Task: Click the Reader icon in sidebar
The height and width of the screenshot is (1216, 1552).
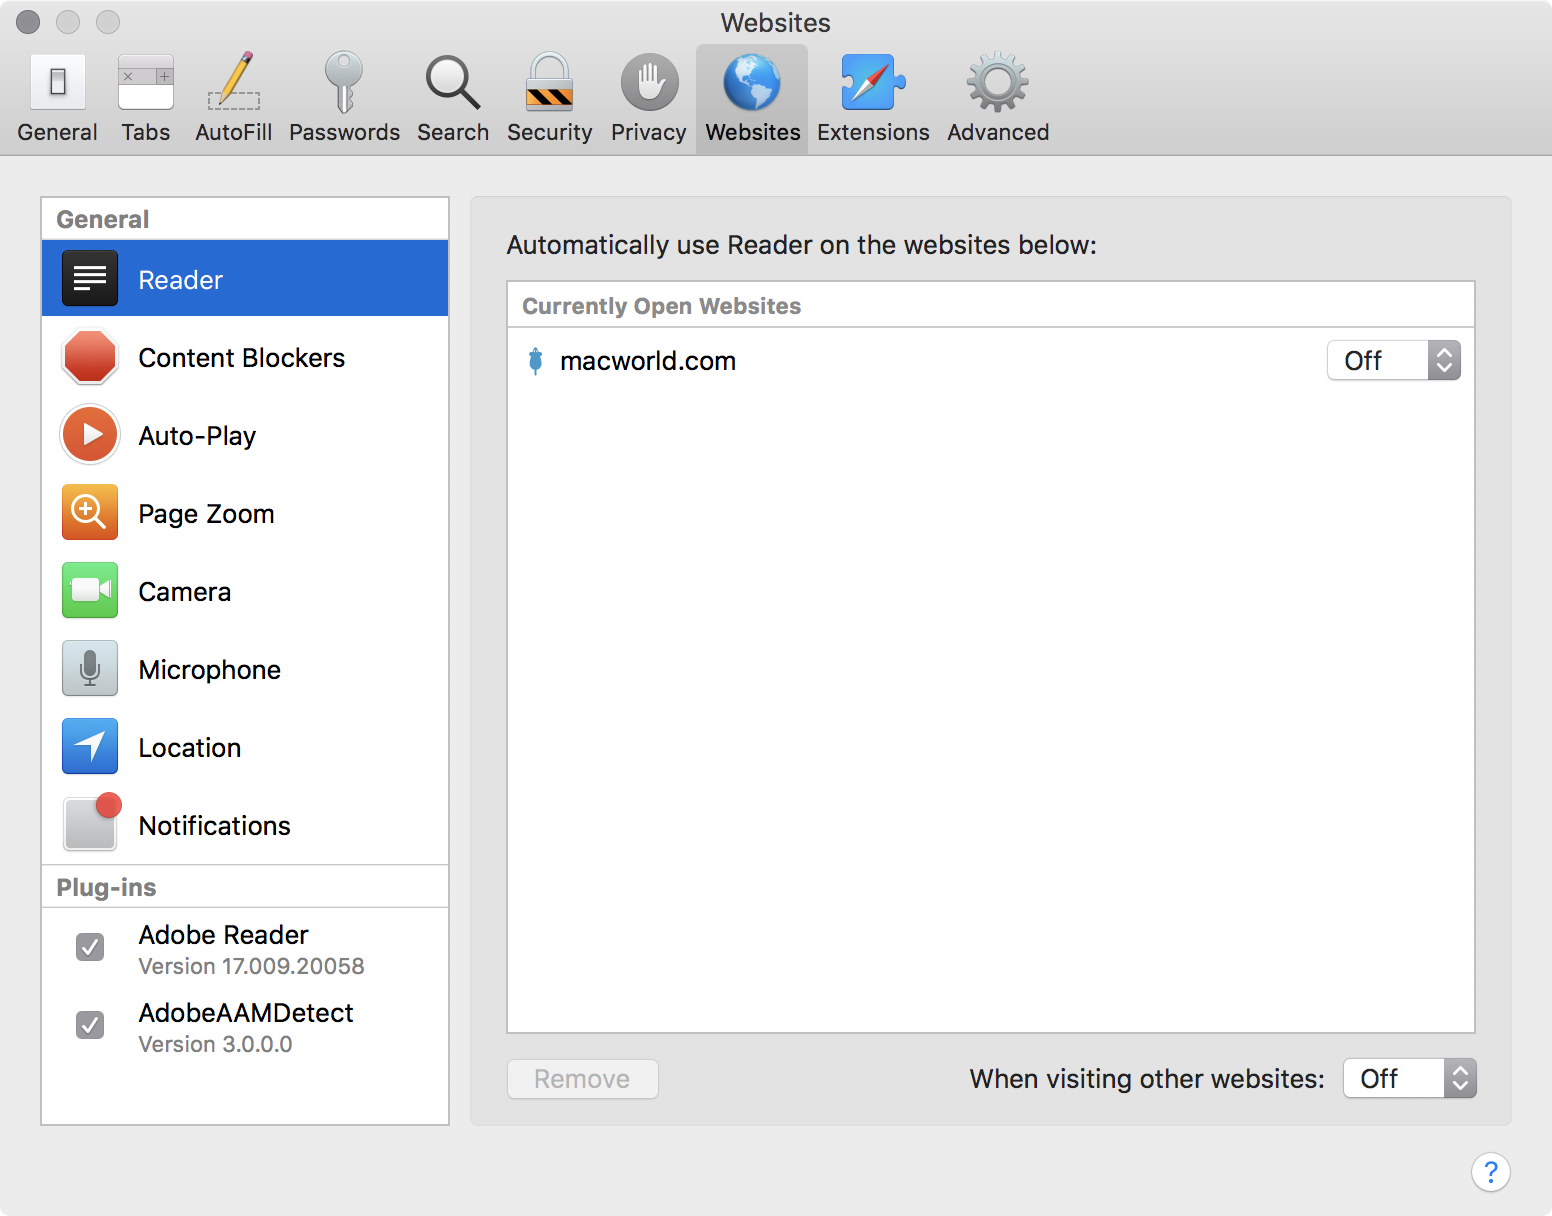Action: [90, 278]
